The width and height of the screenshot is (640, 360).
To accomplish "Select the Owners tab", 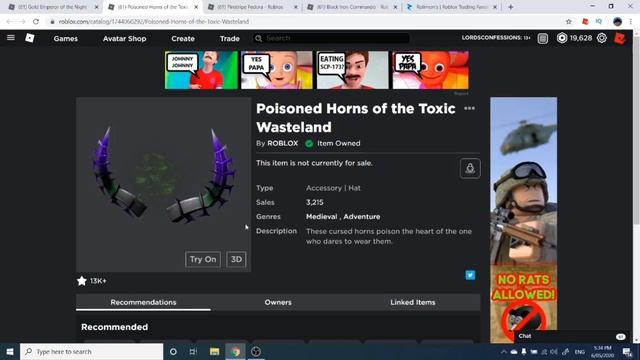I will pos(278,302).
